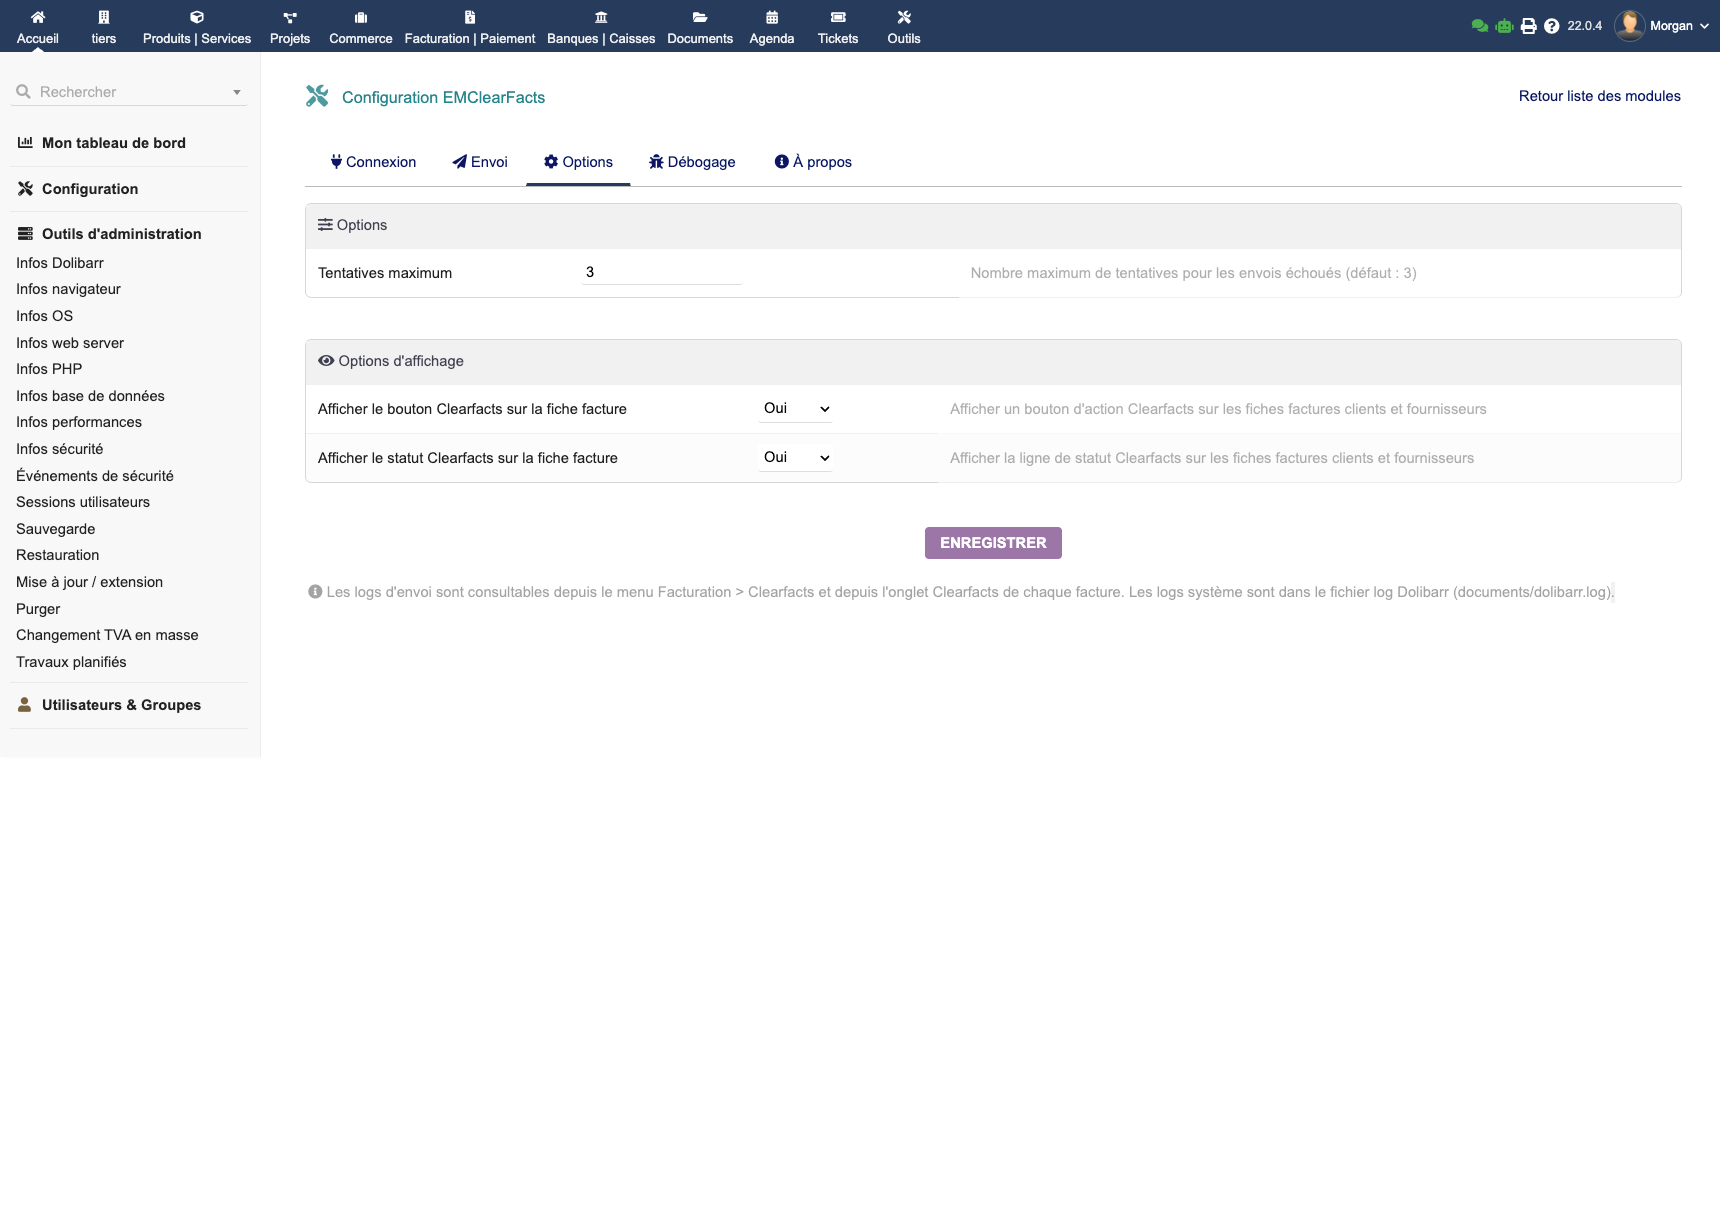Click ENREGISTRER to save options
Viewport: 1720px width, 1219px height.
992,543
